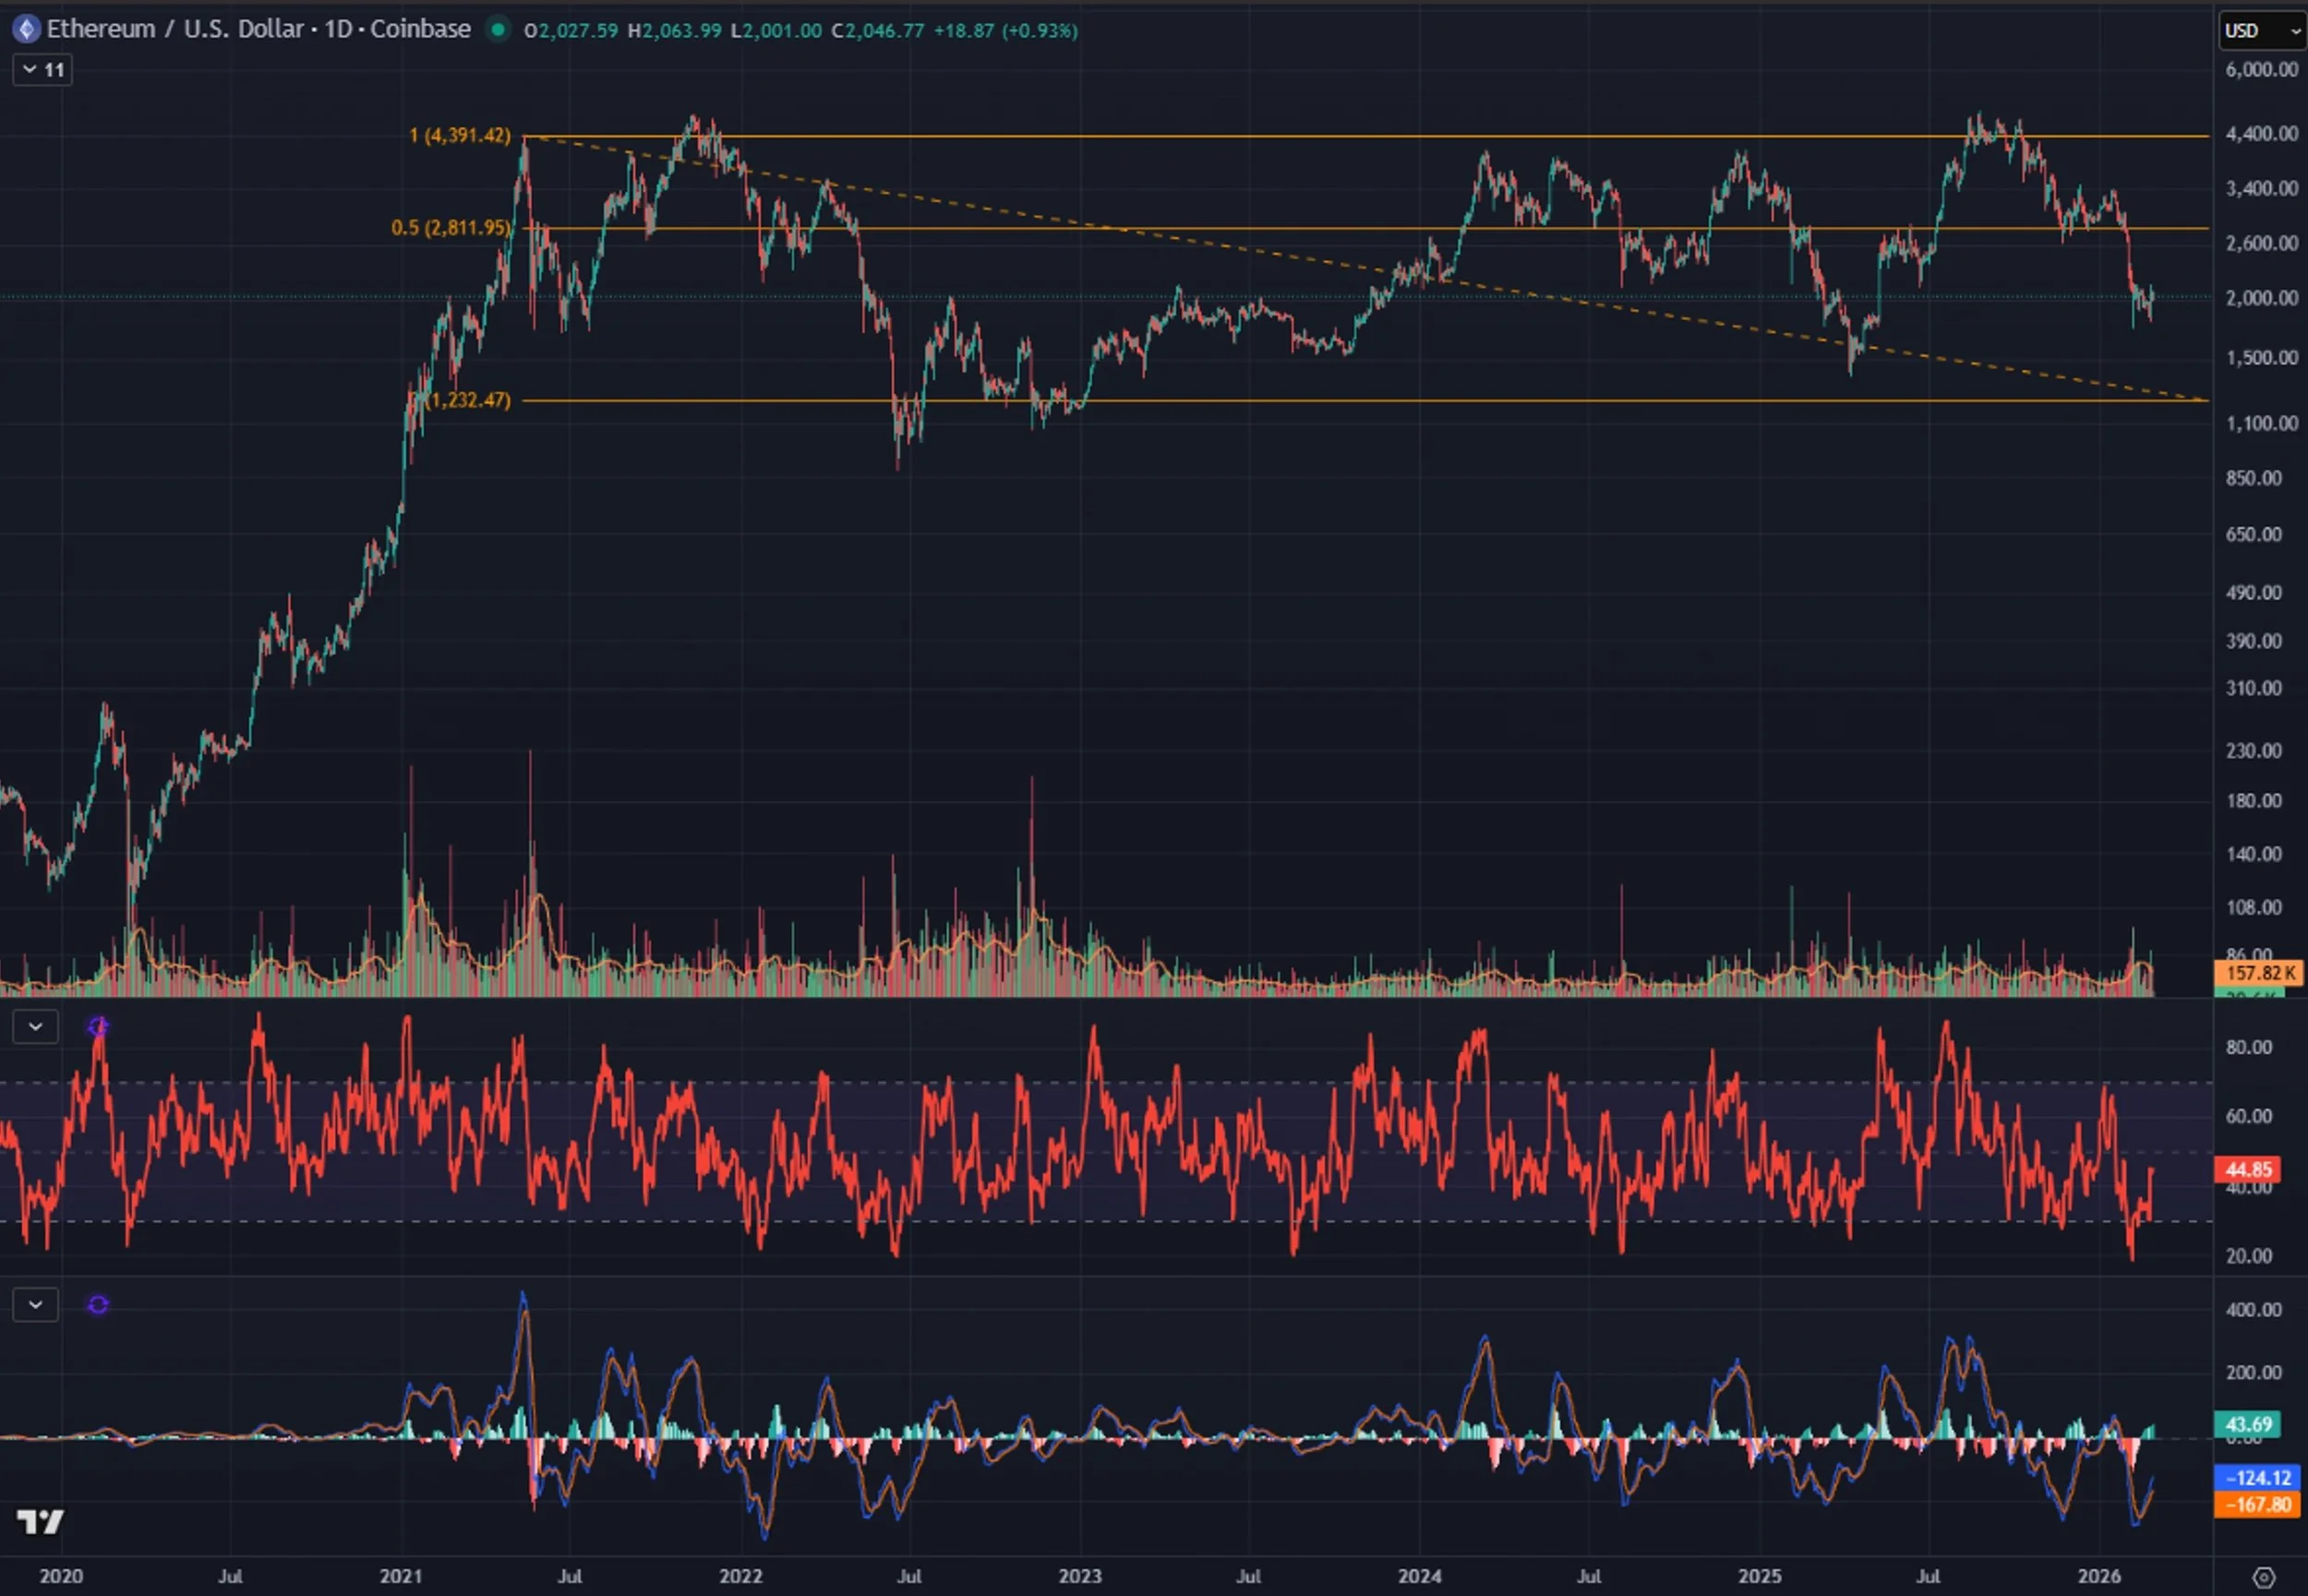Click purple sync icon in RSI pane

tap(98, 1027)
